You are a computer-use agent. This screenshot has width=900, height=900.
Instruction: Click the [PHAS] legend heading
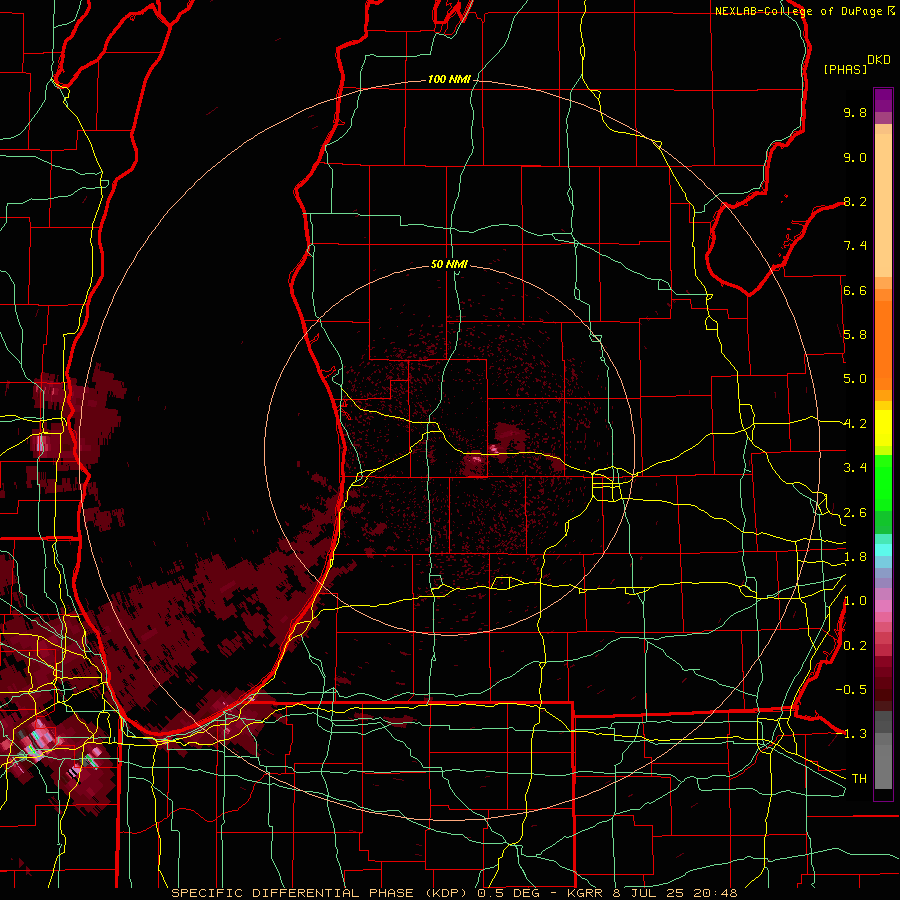(845, 69)
